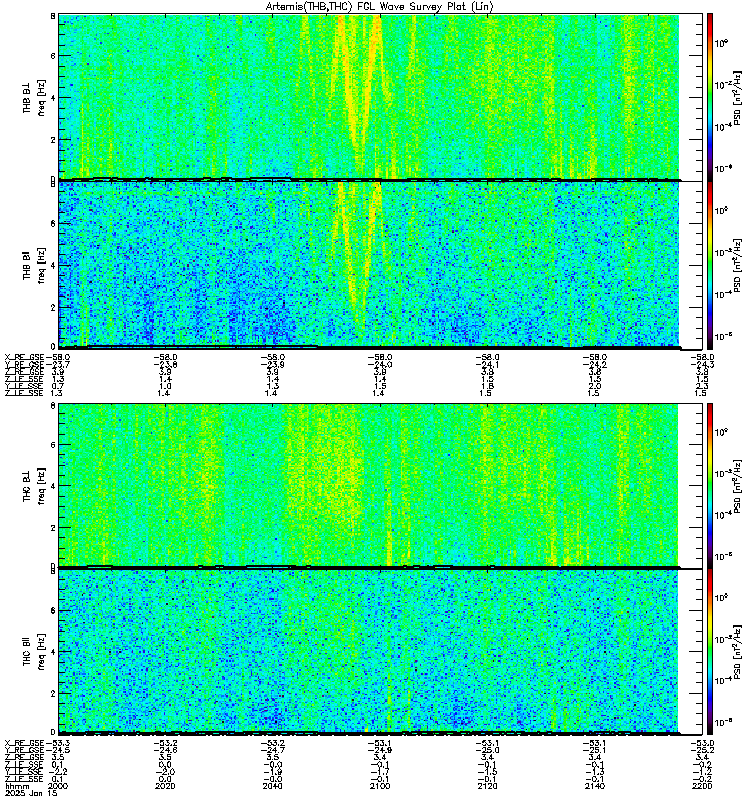Click the -23.7 position value under THB
The width and height of the screenshot is (750, 800).
58,364
